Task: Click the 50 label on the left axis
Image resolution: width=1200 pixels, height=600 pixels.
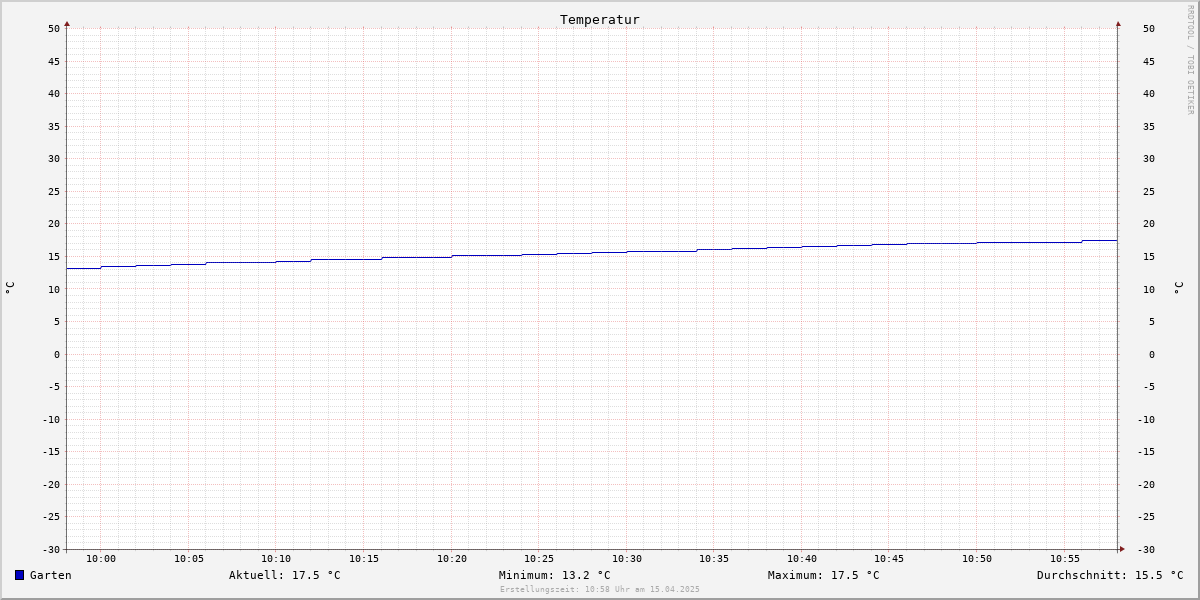Action: coord(54,29)
